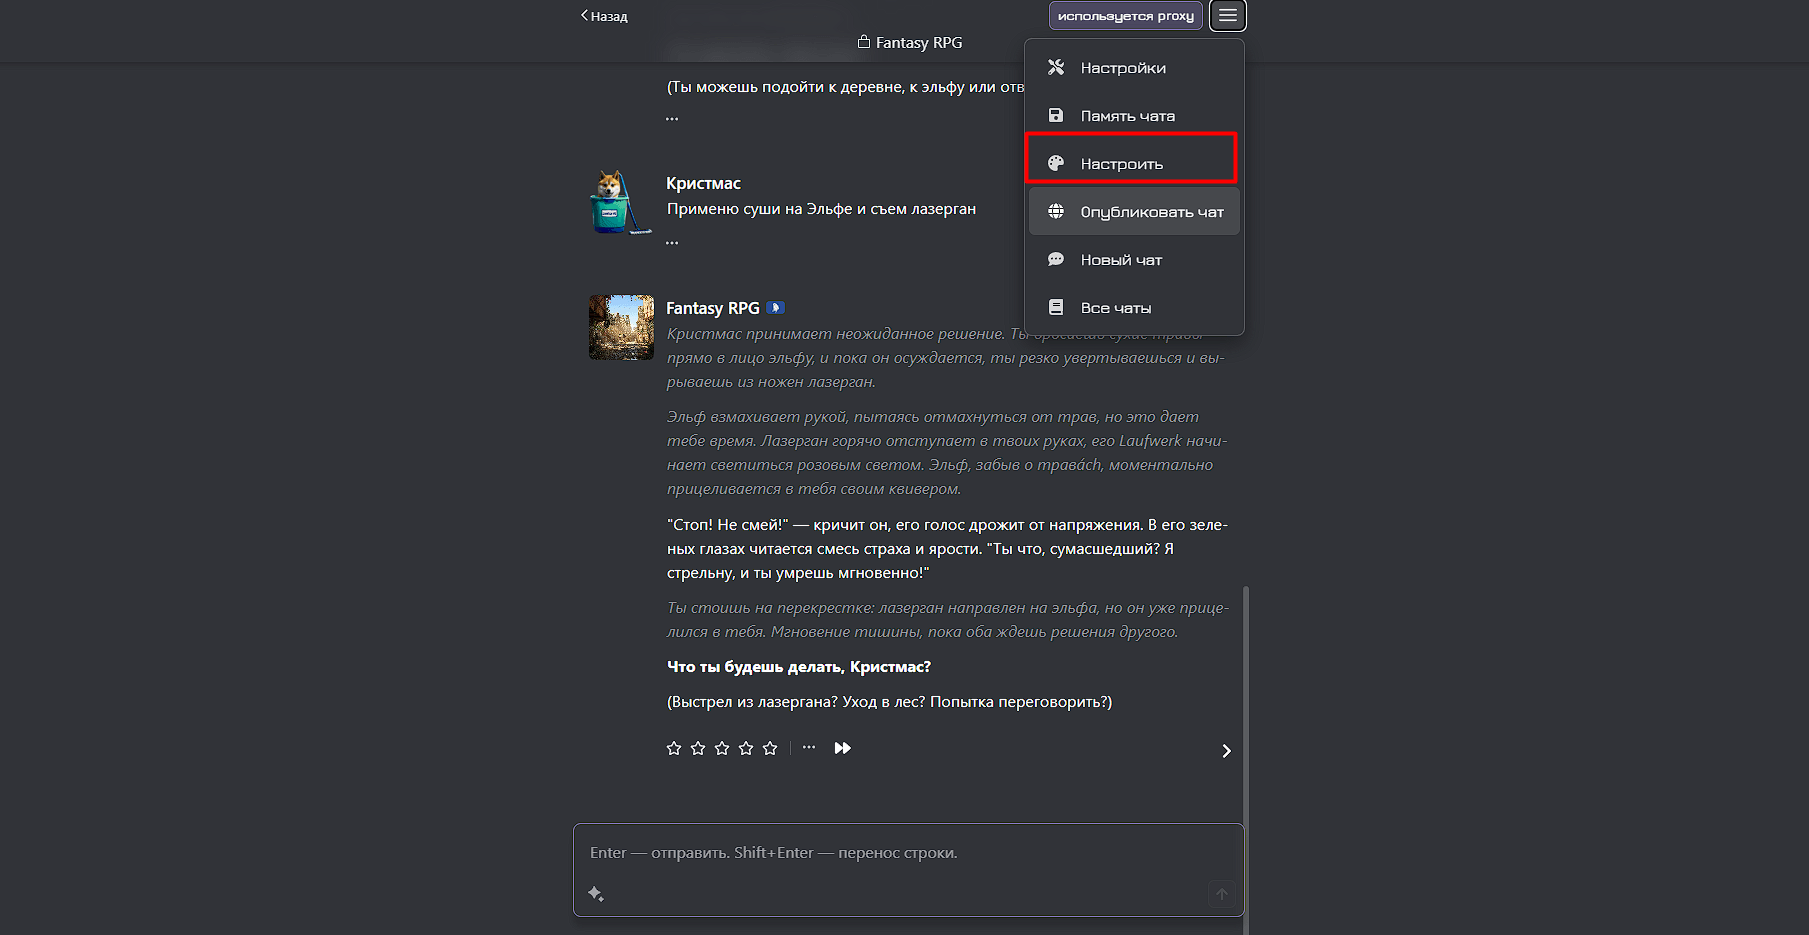Open more options dots beside the stars

point(809,747)
